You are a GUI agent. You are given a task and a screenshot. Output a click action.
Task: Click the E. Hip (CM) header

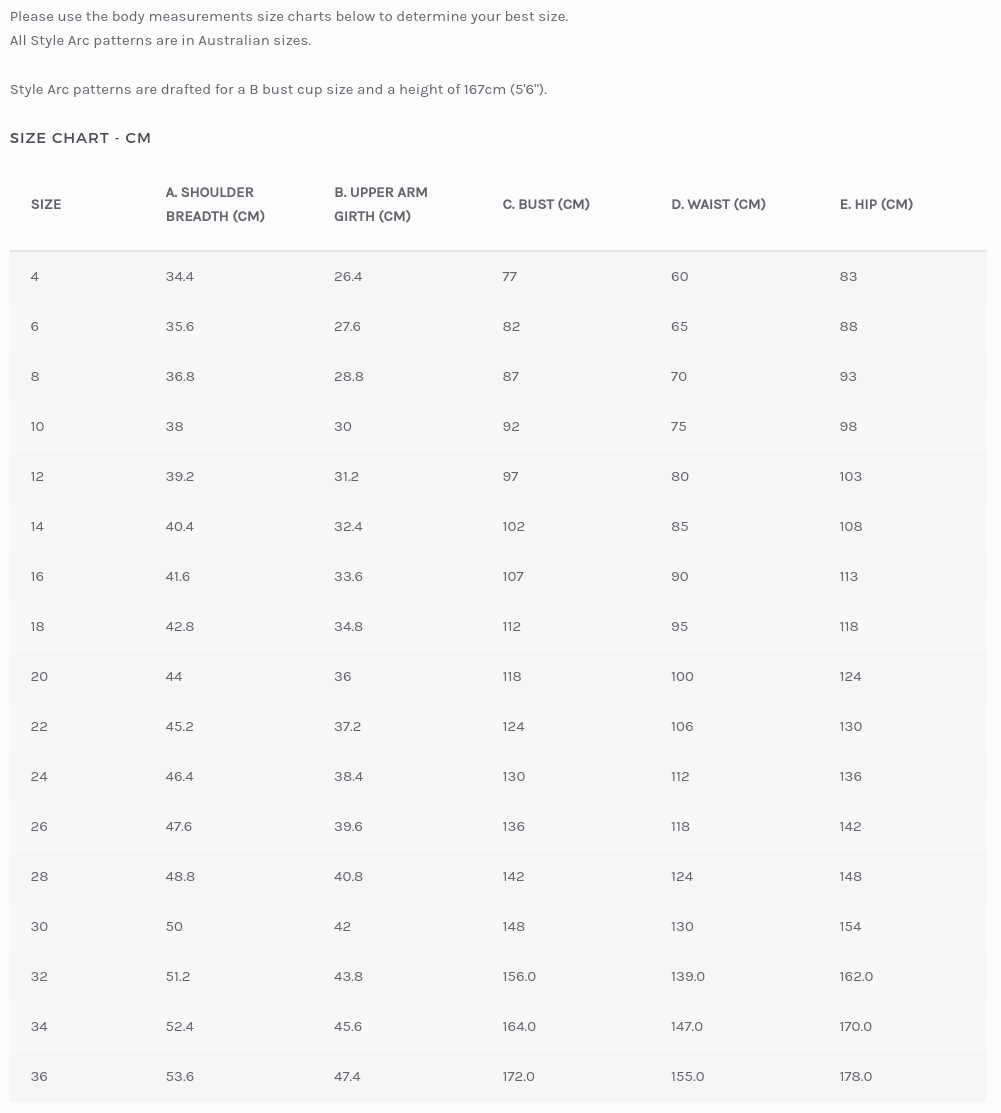(876, 204)
